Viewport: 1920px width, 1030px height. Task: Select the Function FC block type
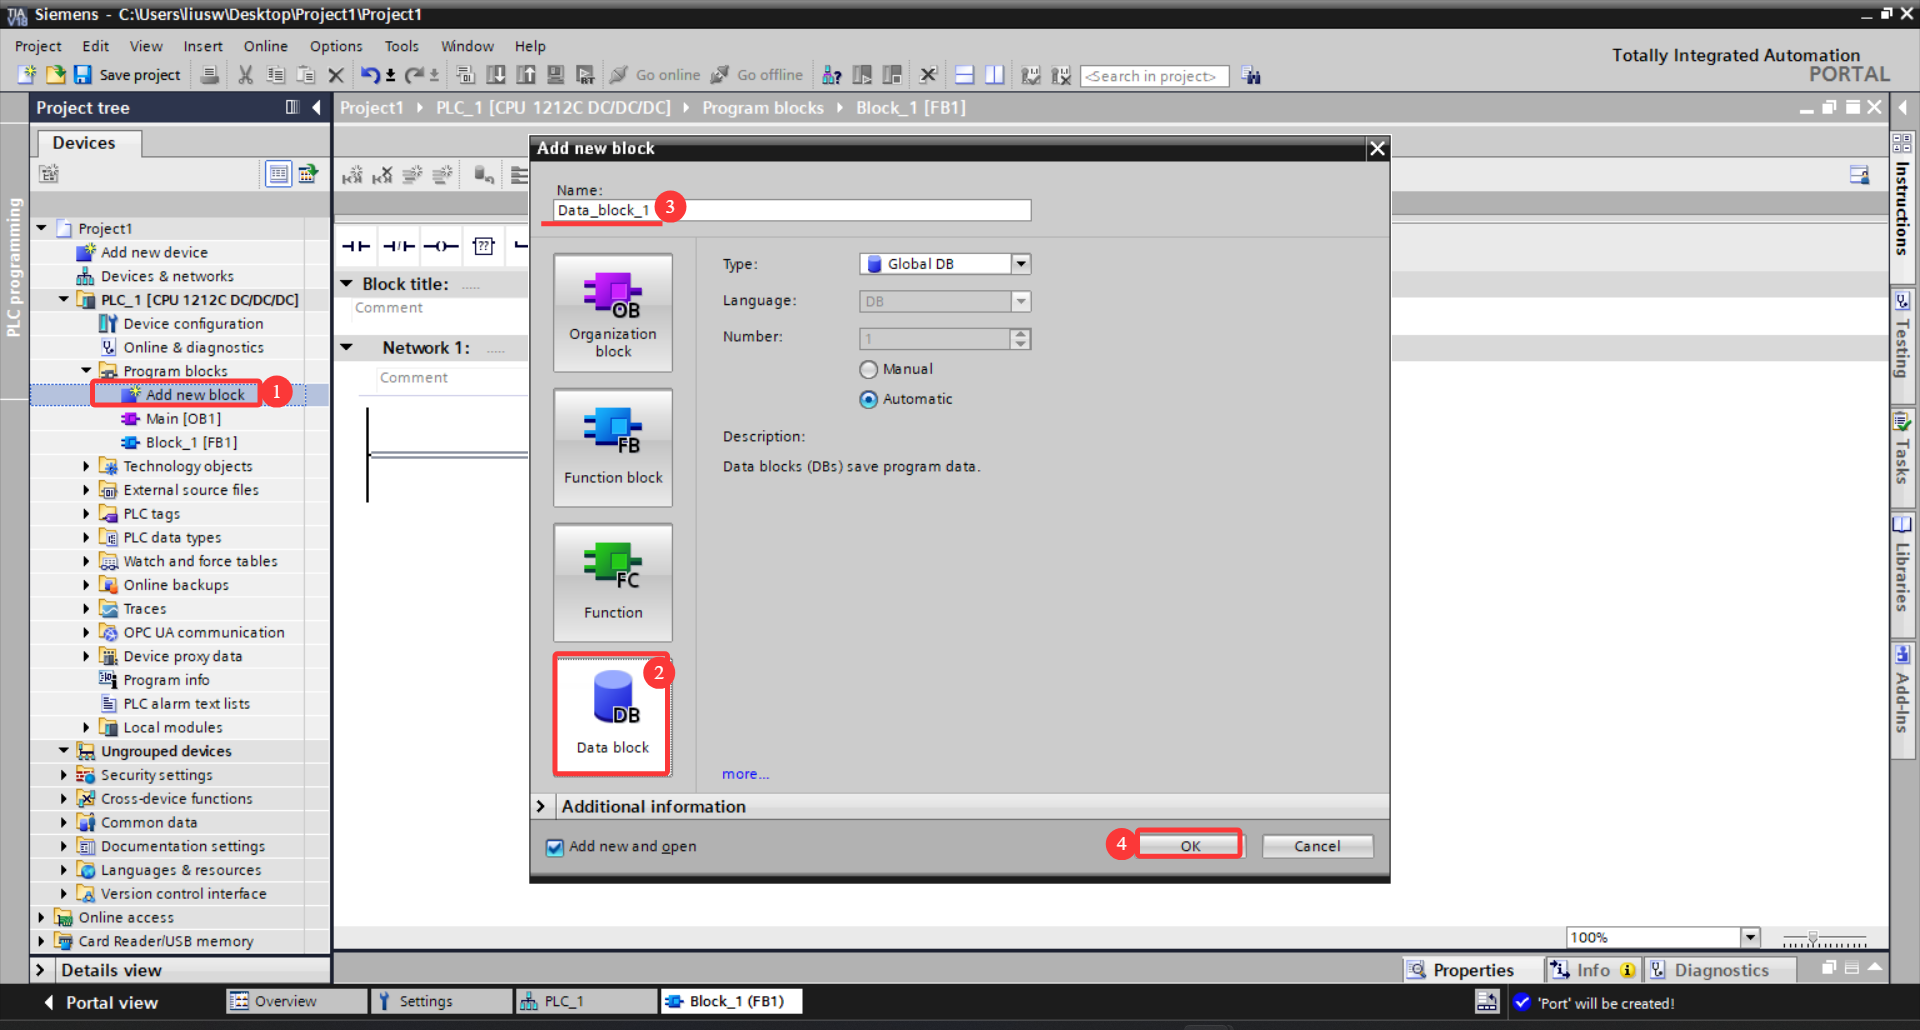(613, 583)
